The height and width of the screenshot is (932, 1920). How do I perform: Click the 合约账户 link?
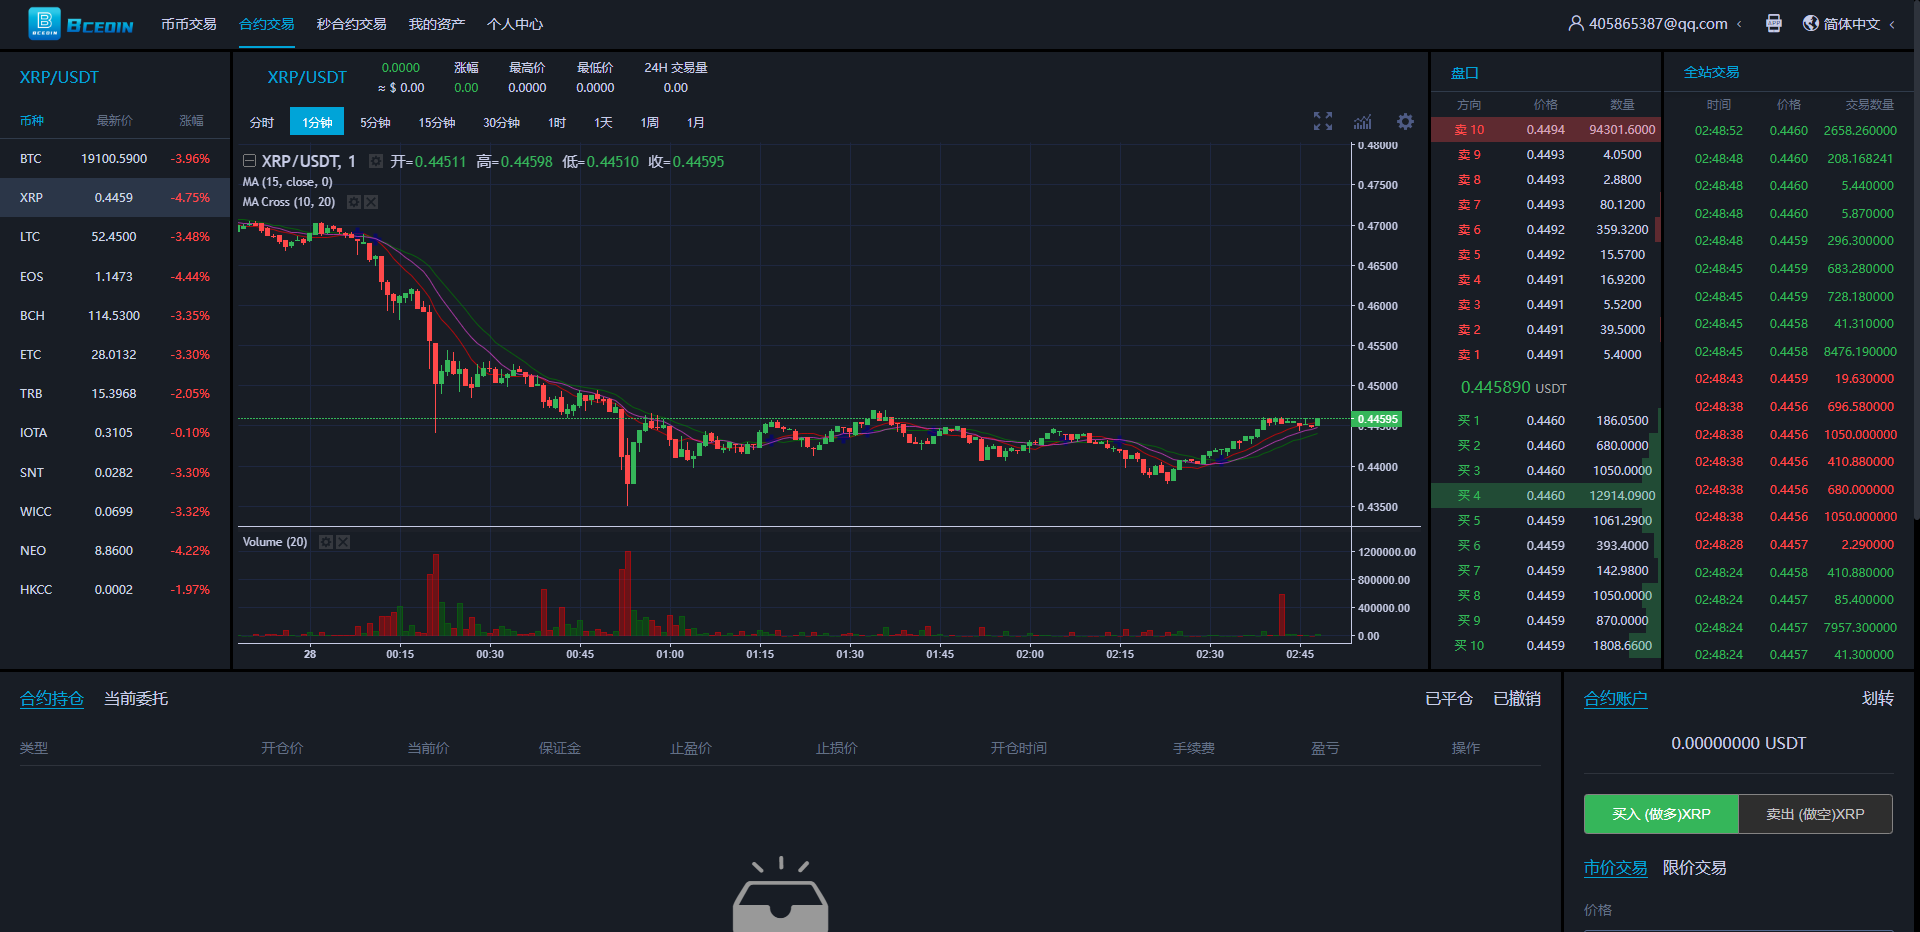click(1616, 699)
